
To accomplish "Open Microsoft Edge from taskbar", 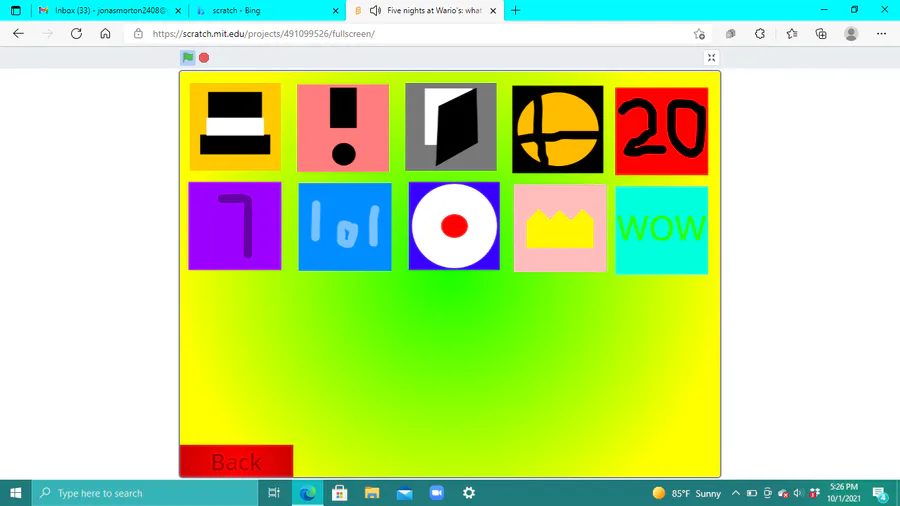I will pos(307,493).
